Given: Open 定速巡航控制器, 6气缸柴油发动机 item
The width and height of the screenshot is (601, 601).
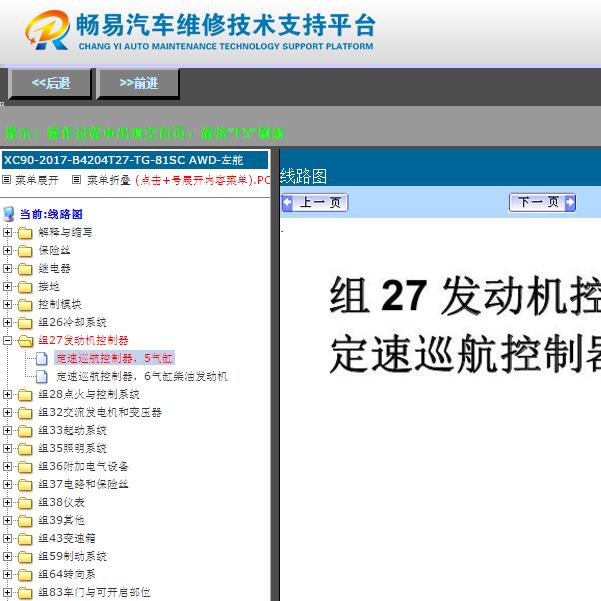Looking at the screenshot, I should tap(142, 376).
